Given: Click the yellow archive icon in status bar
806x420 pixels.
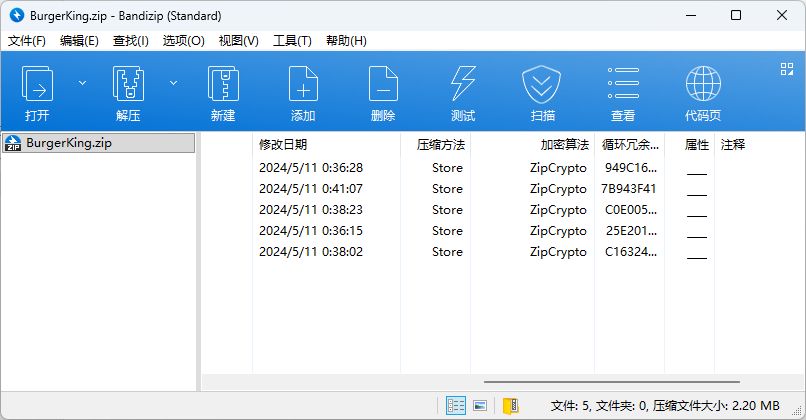Looking at the screenshot, I should pyautogui.click(x=511, y=406).
